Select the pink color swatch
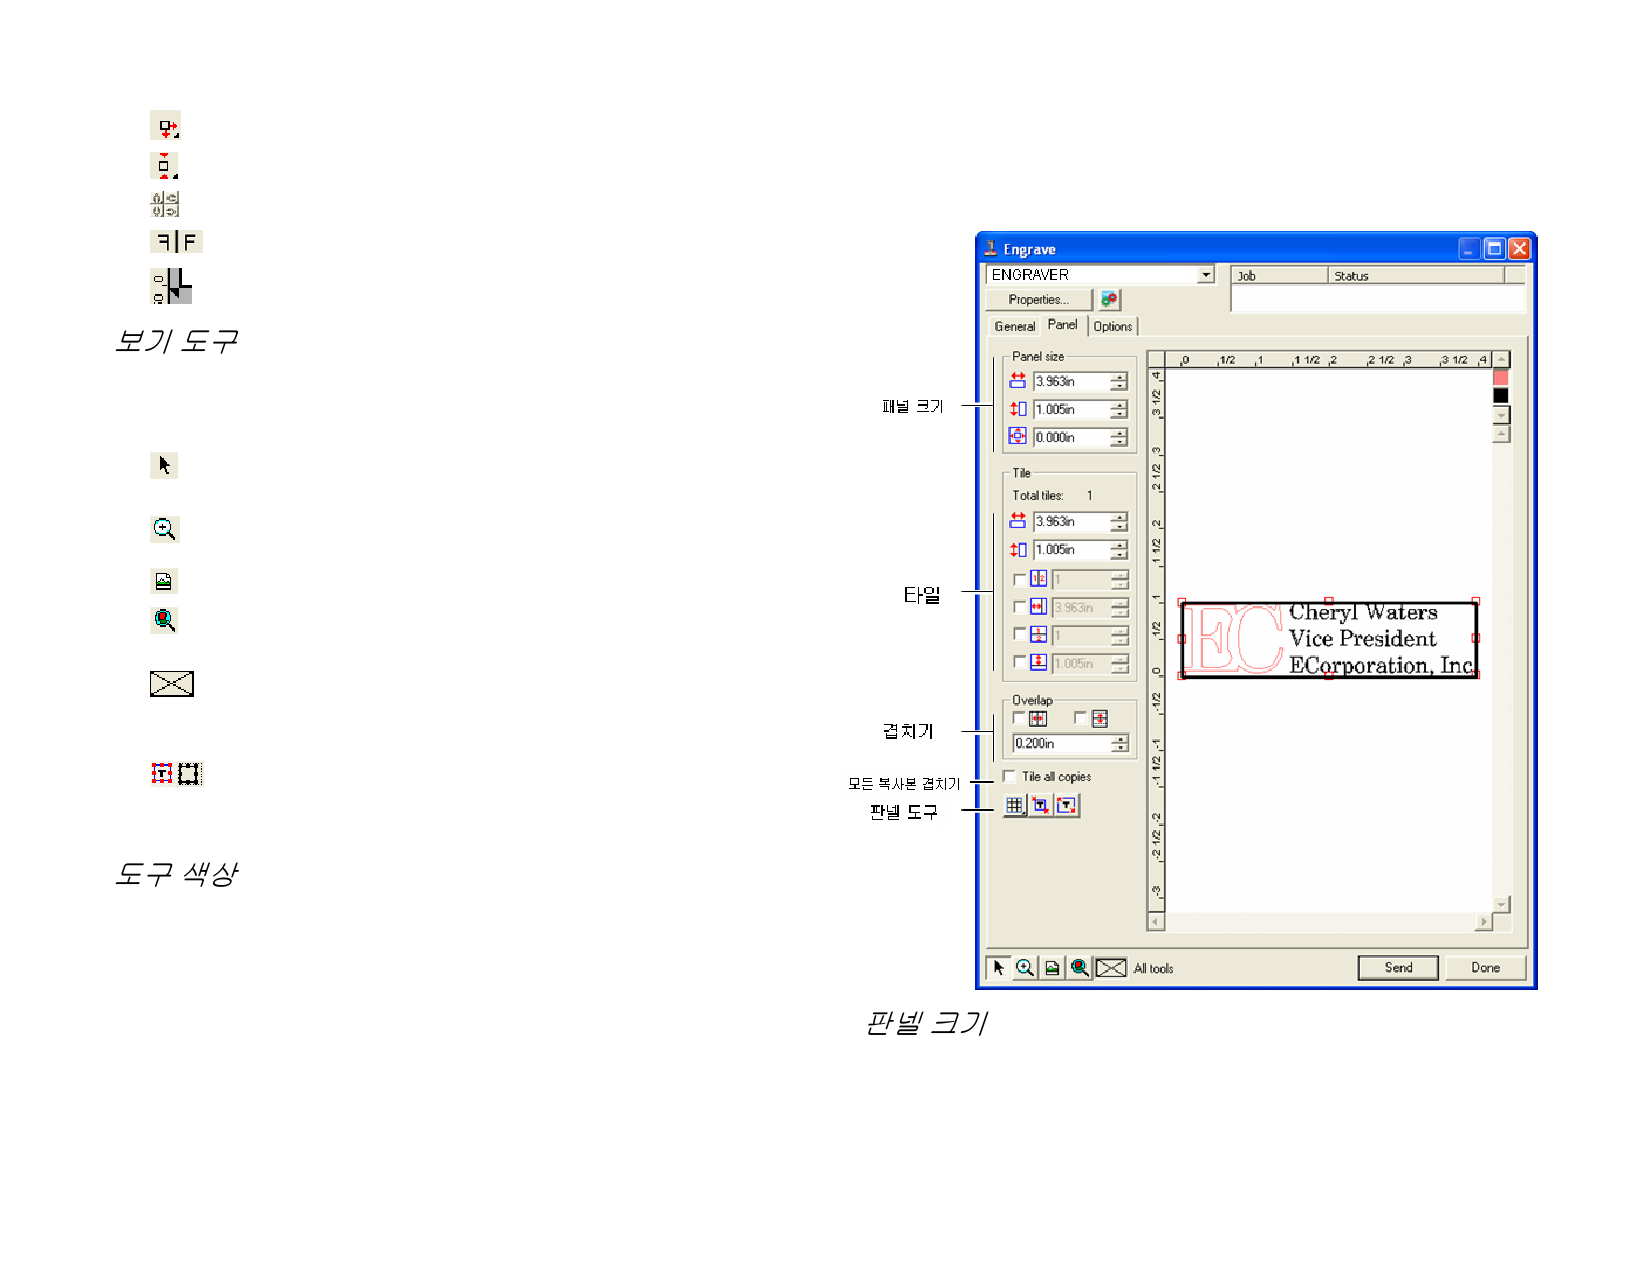Image resolution: width=1650 pixels, height=1275 pixels. point(1501,378)
